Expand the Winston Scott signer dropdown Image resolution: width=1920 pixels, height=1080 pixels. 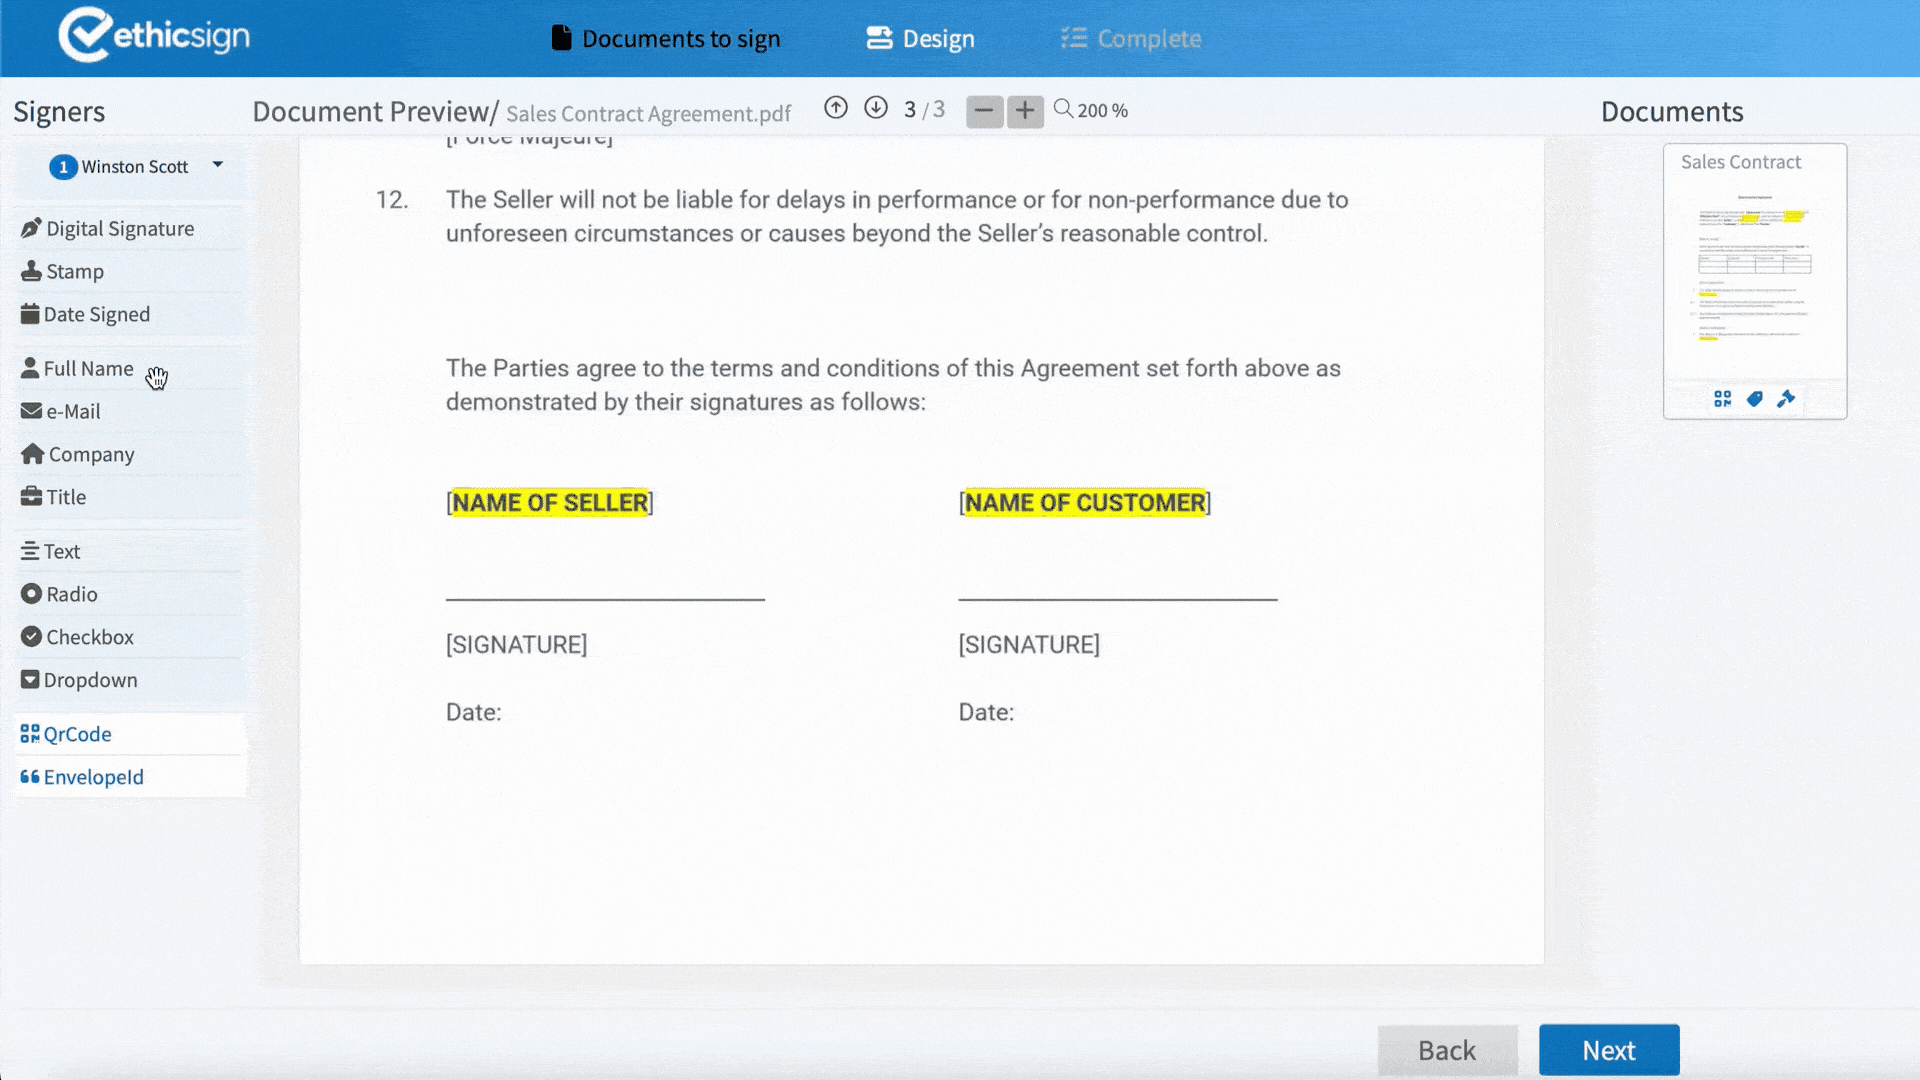[x=217, y=165]
